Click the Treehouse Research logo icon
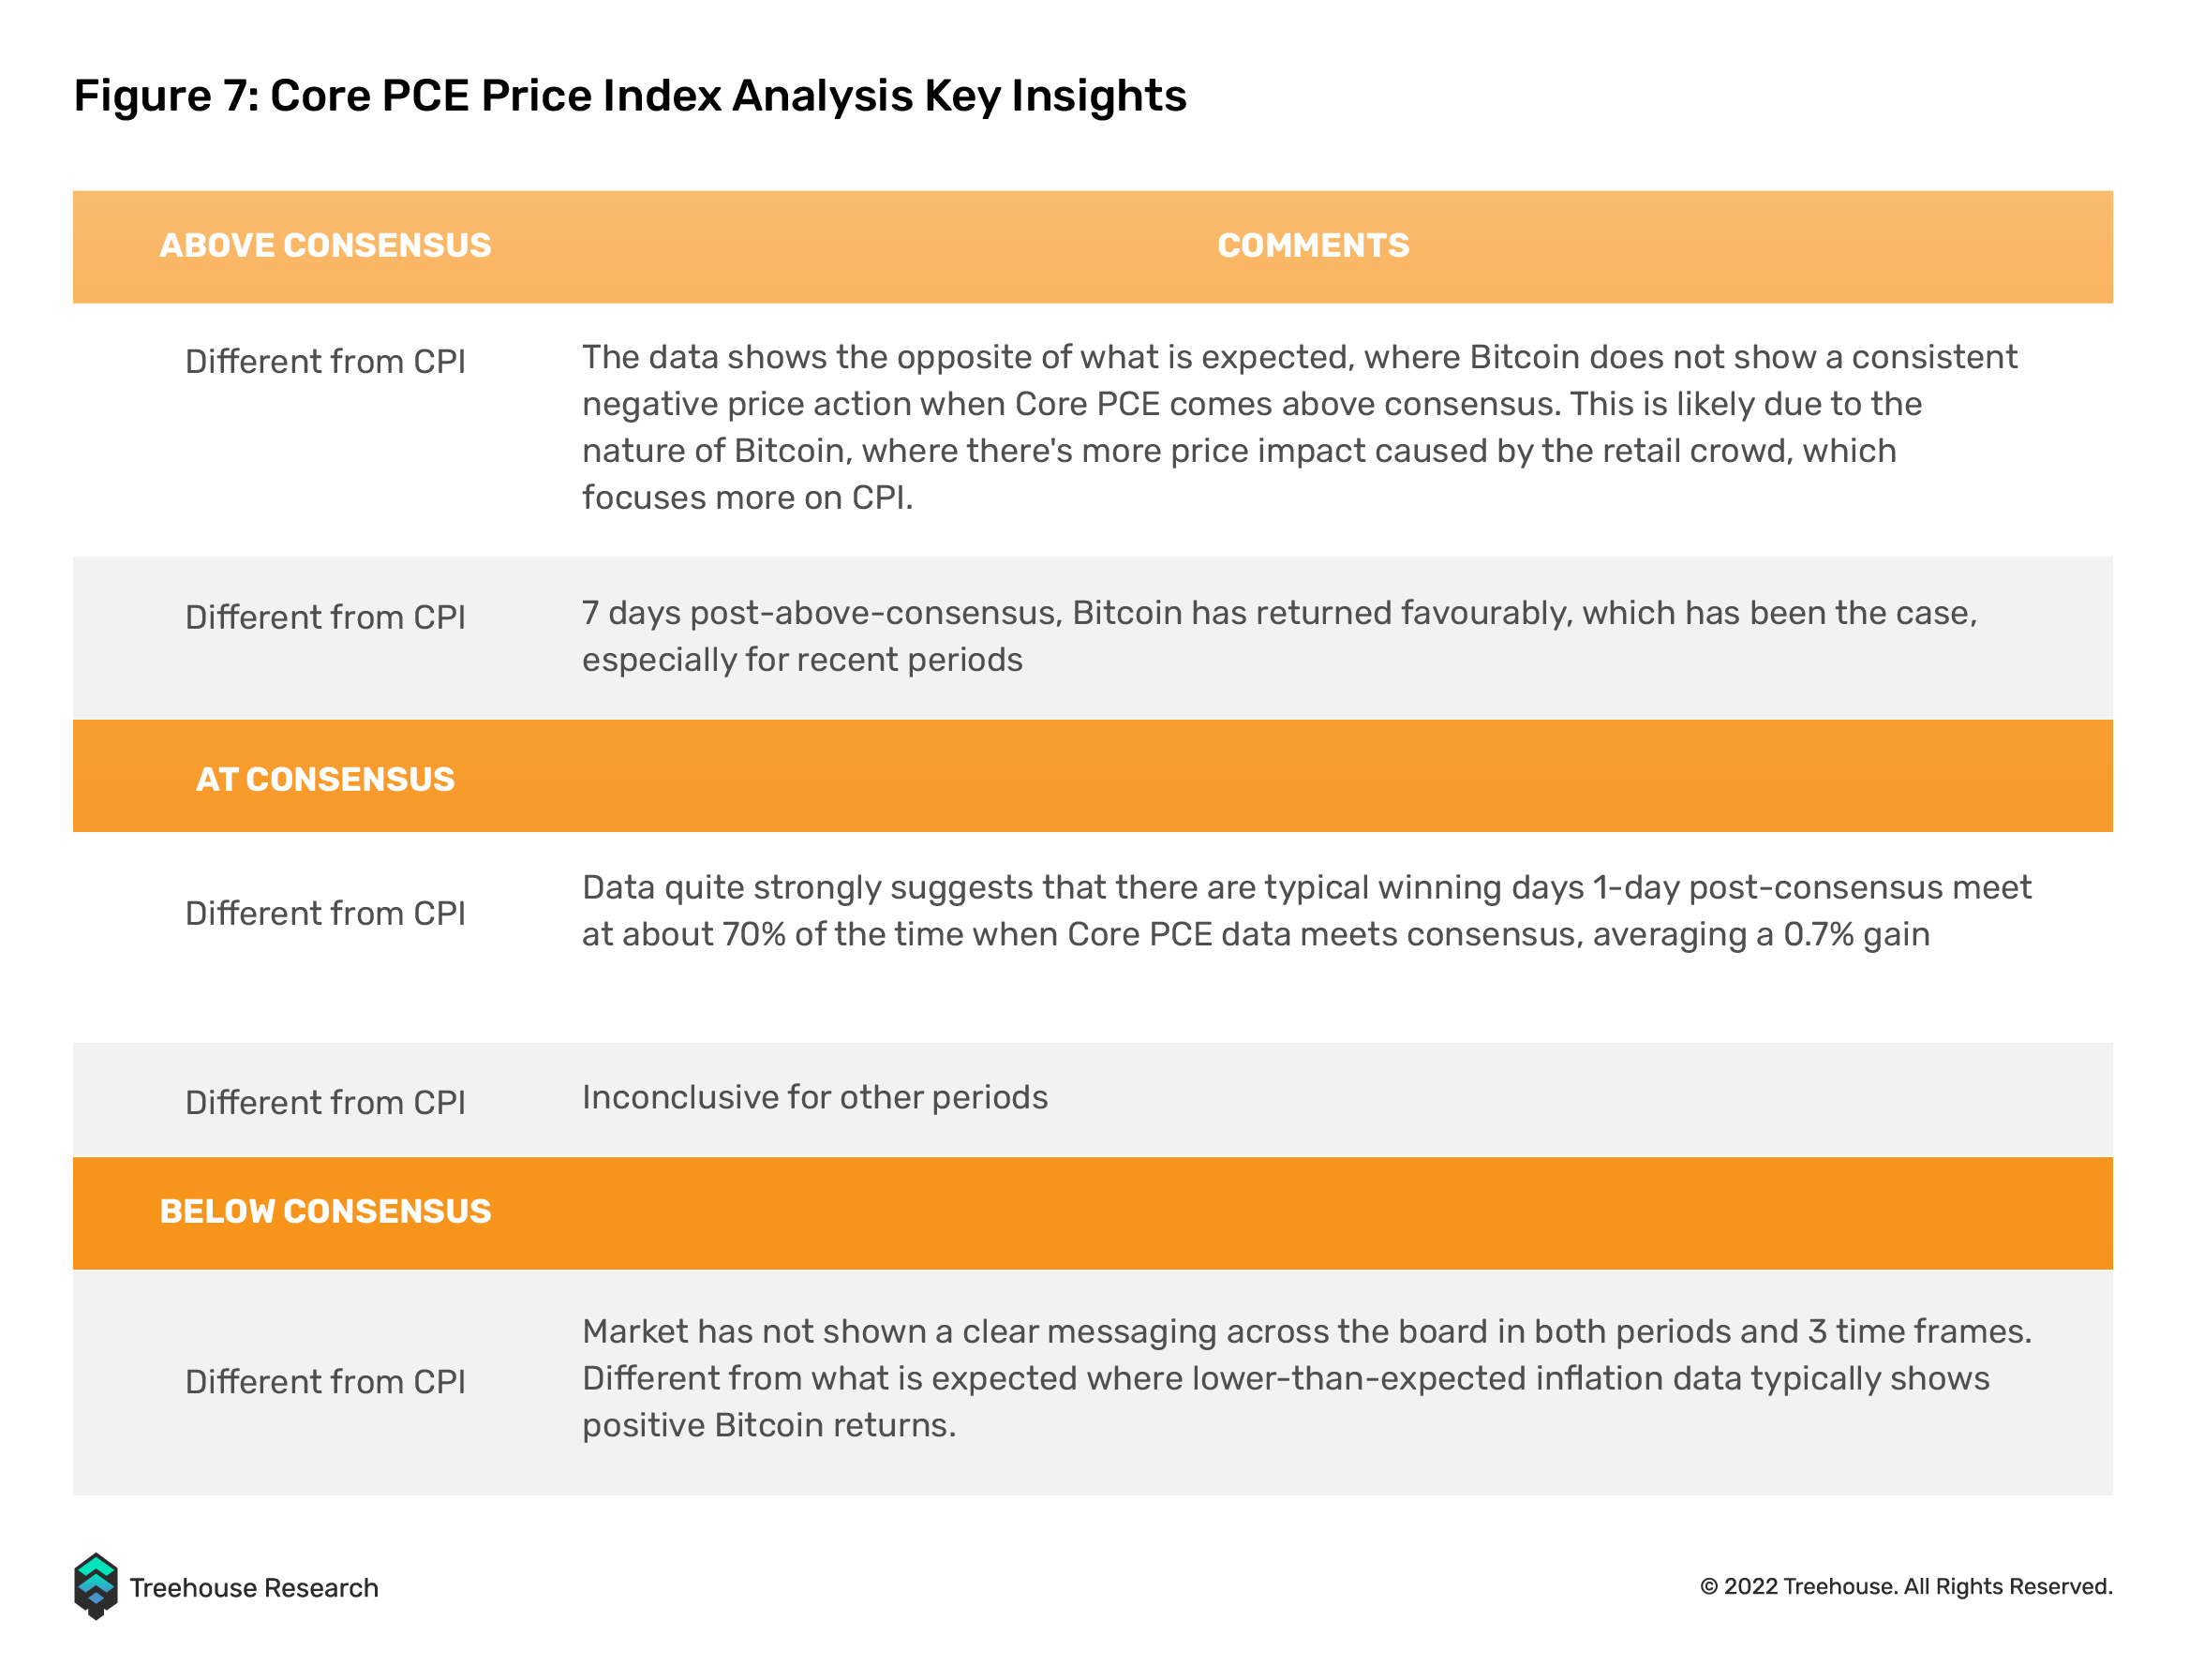 tap(96, 1586)
